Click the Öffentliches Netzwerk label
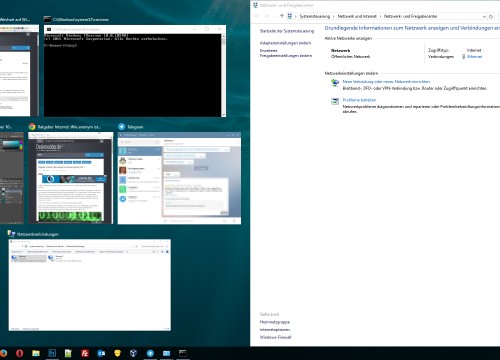Screen dimensions: 500x360 point(350,57)
